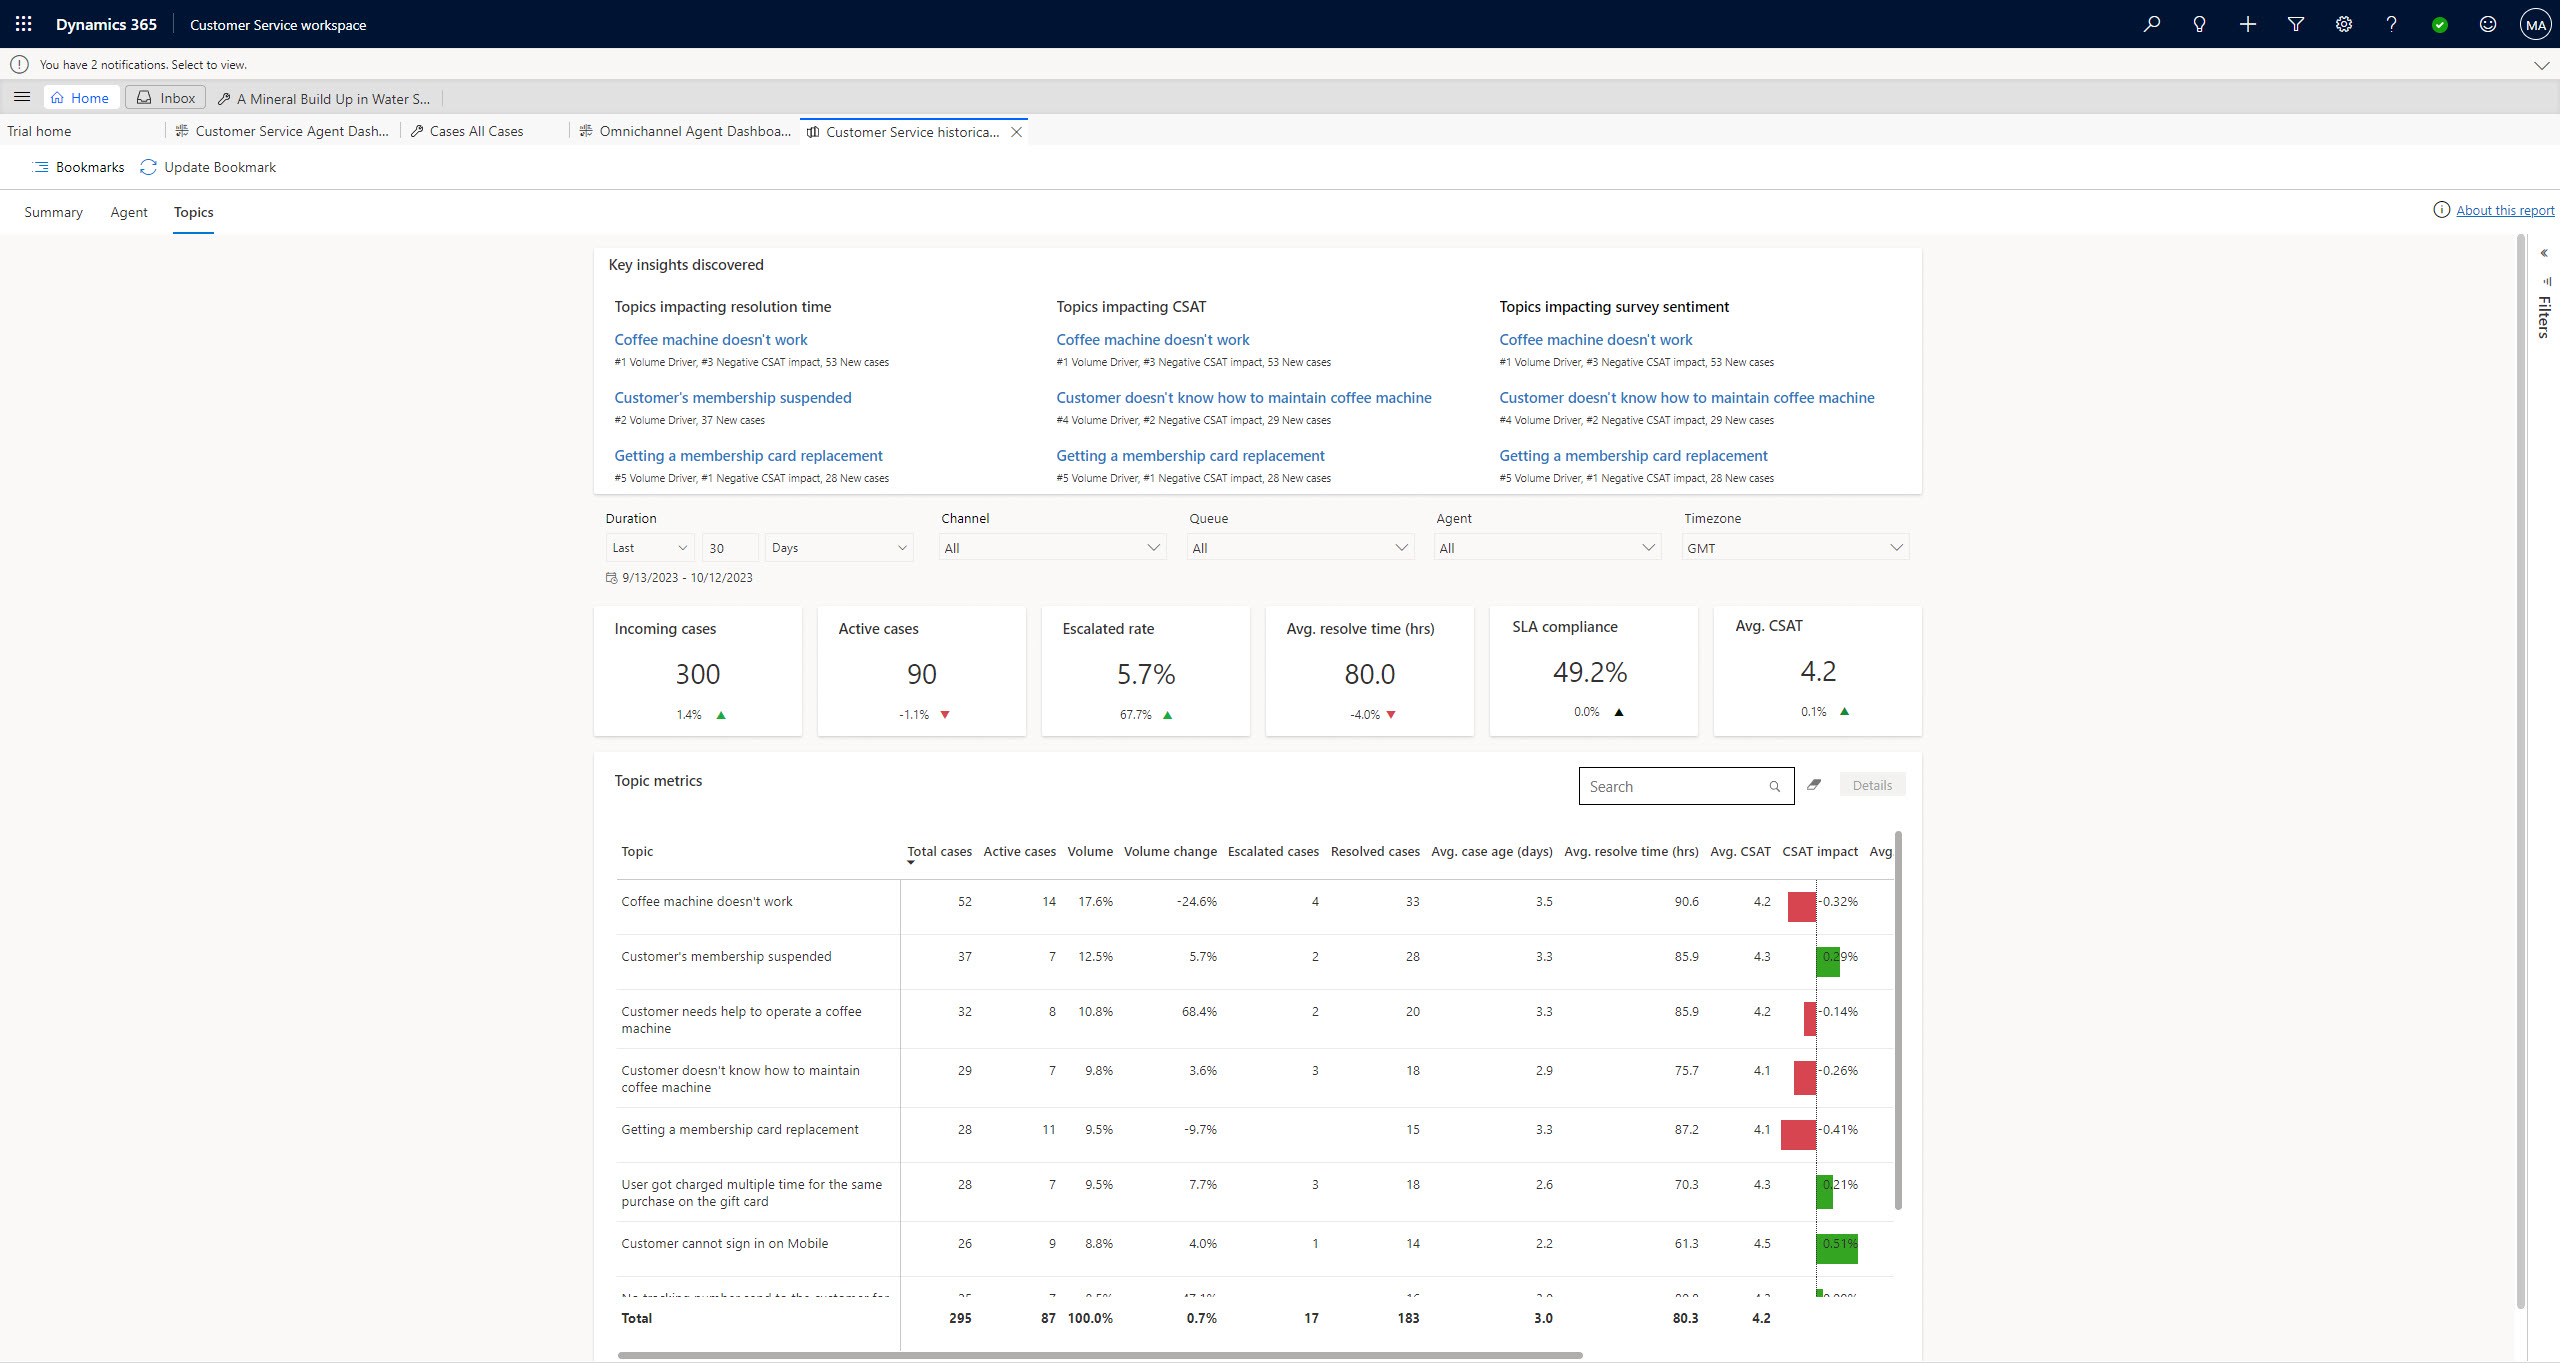Viewport: 2560px width, 1363px height.
Task: Open the Agent filter dropdown
Action: 1547,548
